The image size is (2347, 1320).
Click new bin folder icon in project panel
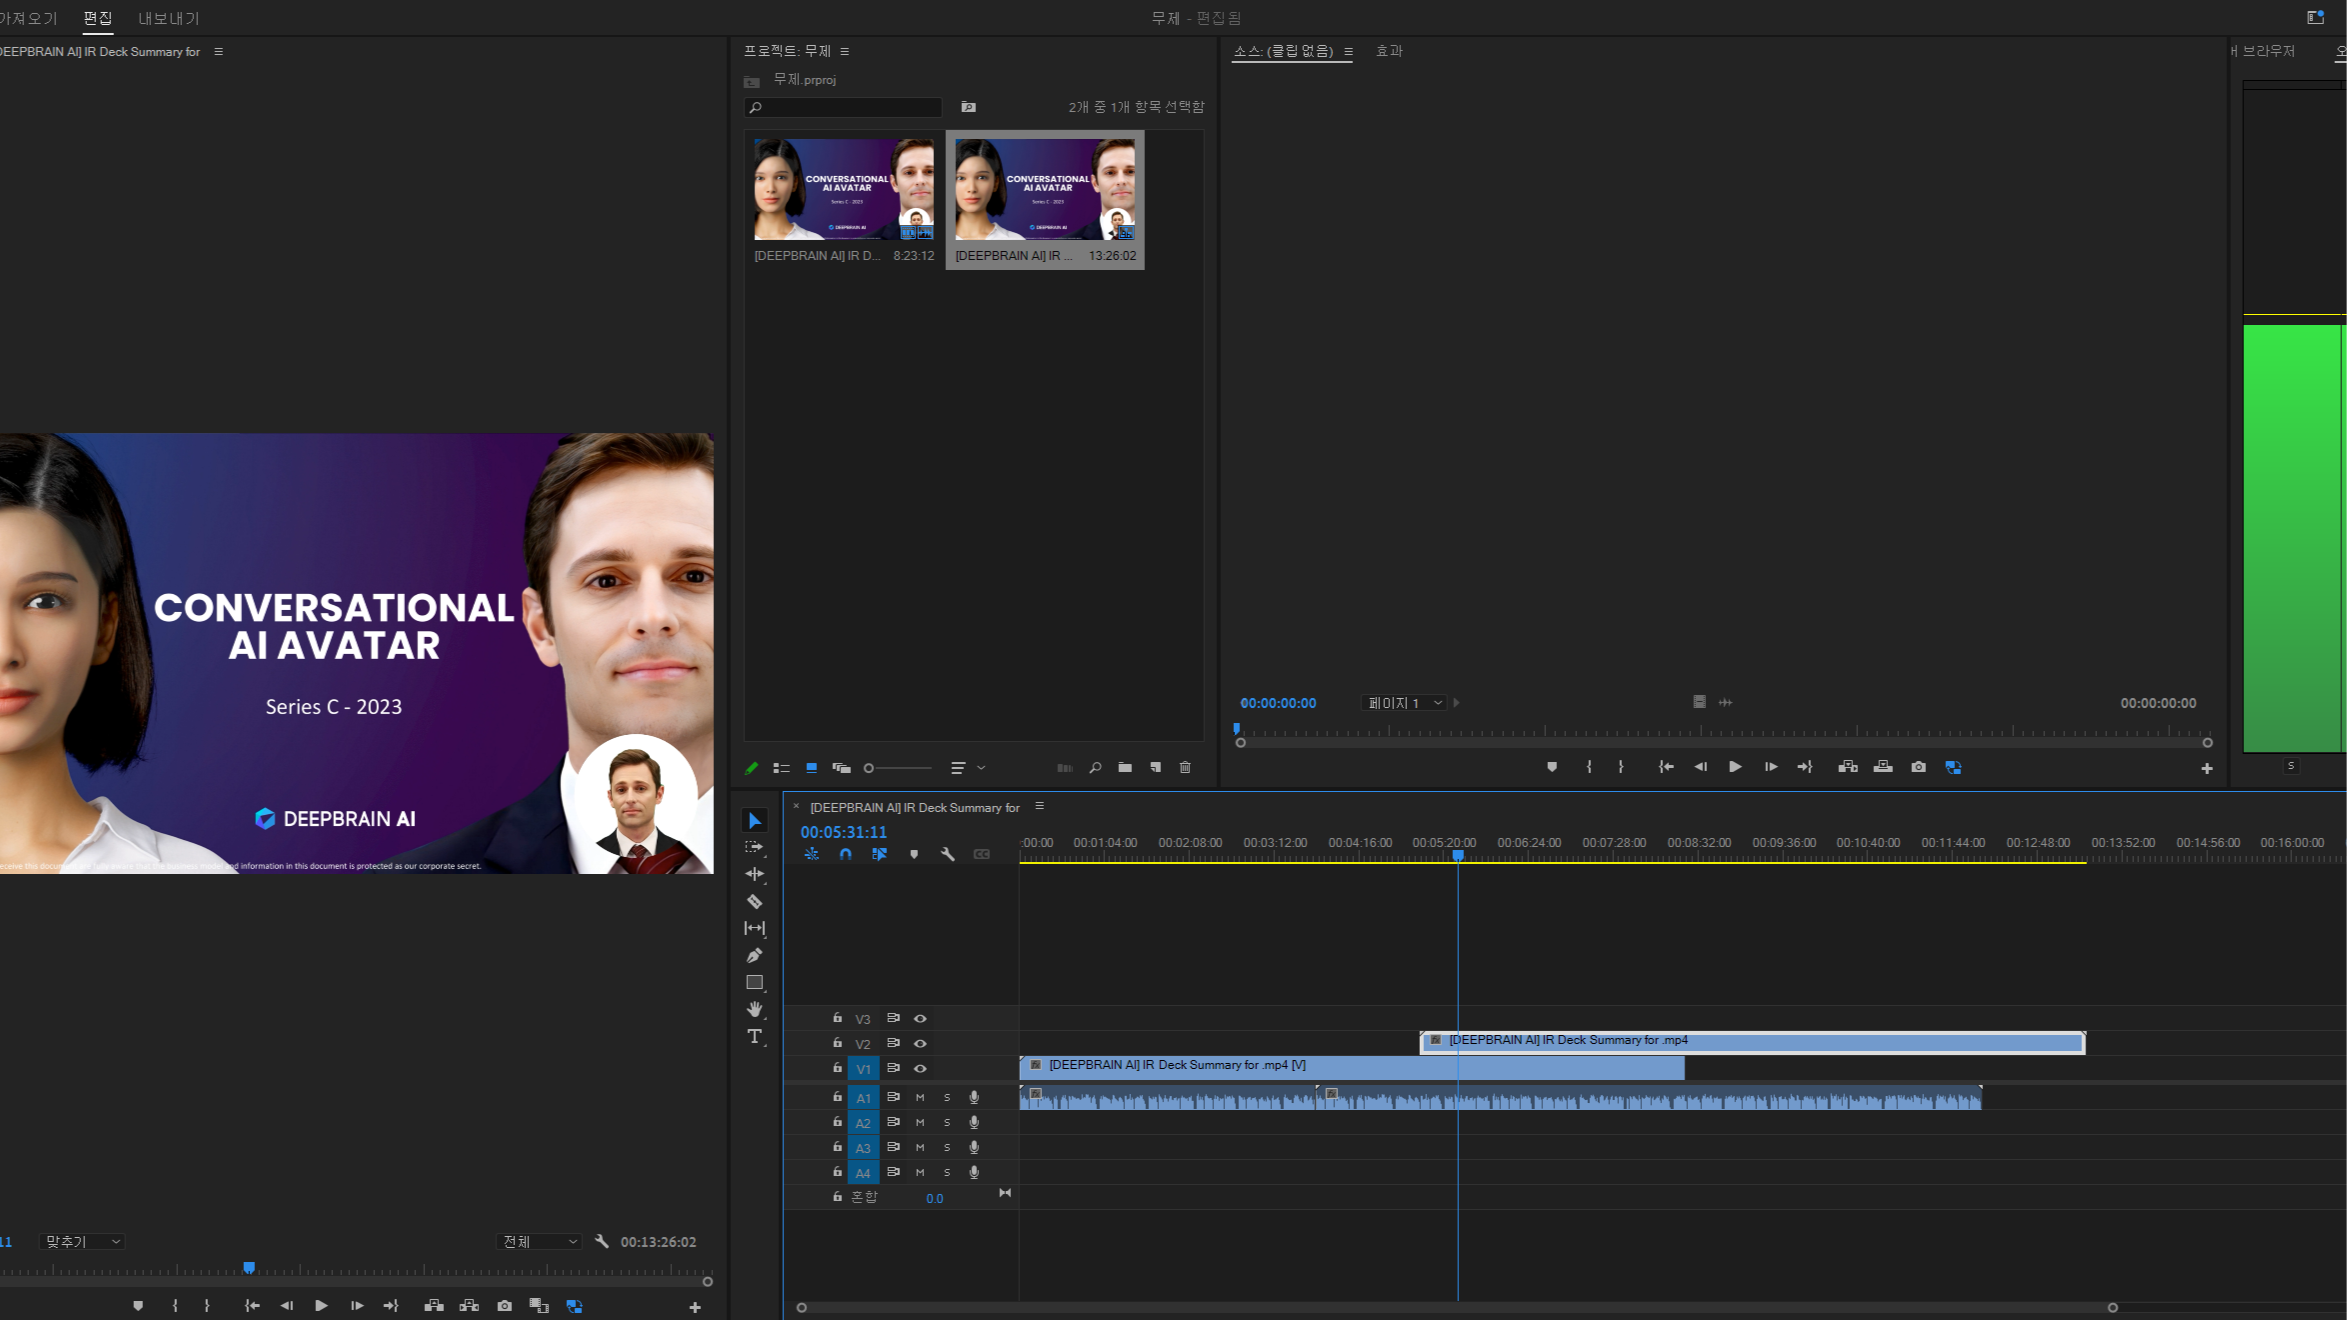tap(1125, 768)
